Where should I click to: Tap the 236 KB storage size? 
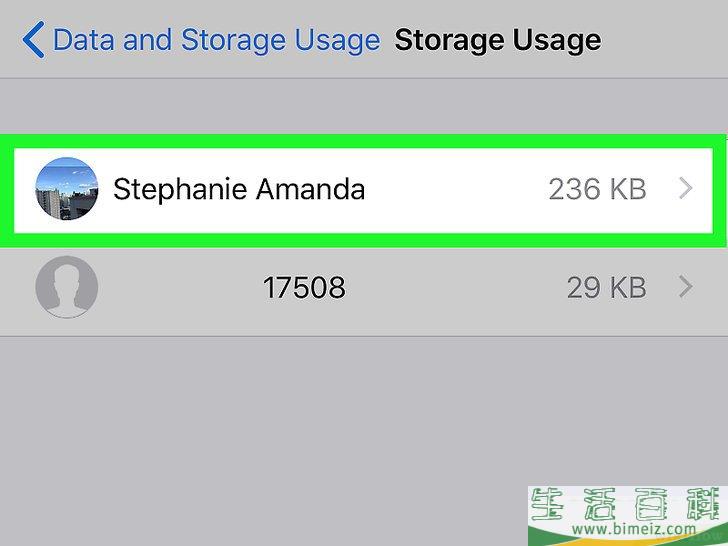coord(598,189)
